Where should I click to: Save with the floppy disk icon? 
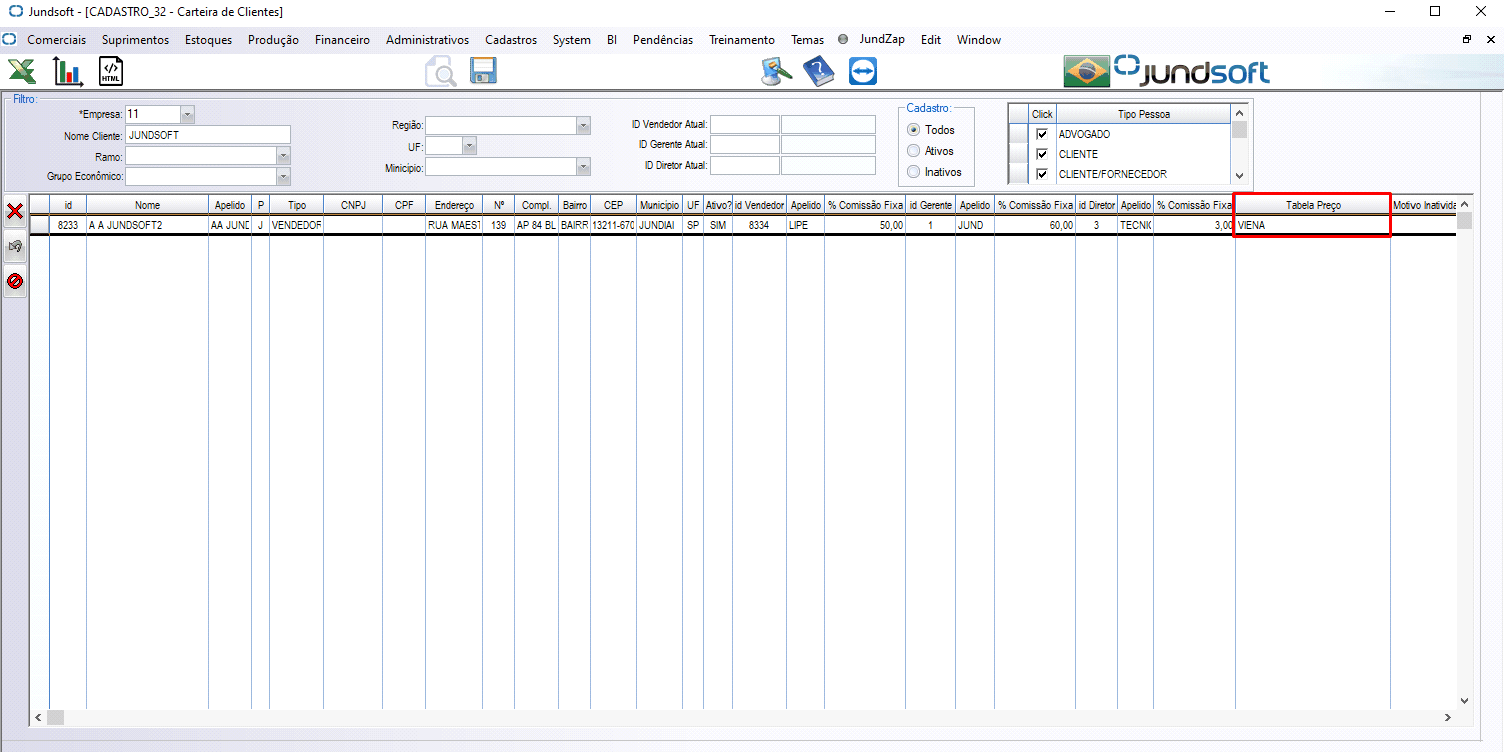484,71
